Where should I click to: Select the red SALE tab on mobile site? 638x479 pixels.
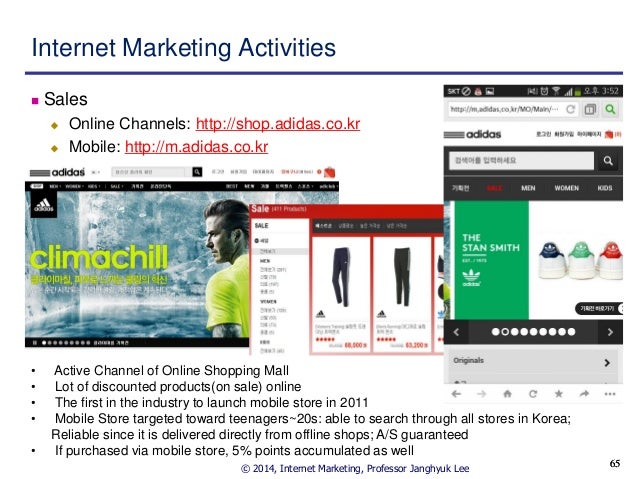[494, 188]
